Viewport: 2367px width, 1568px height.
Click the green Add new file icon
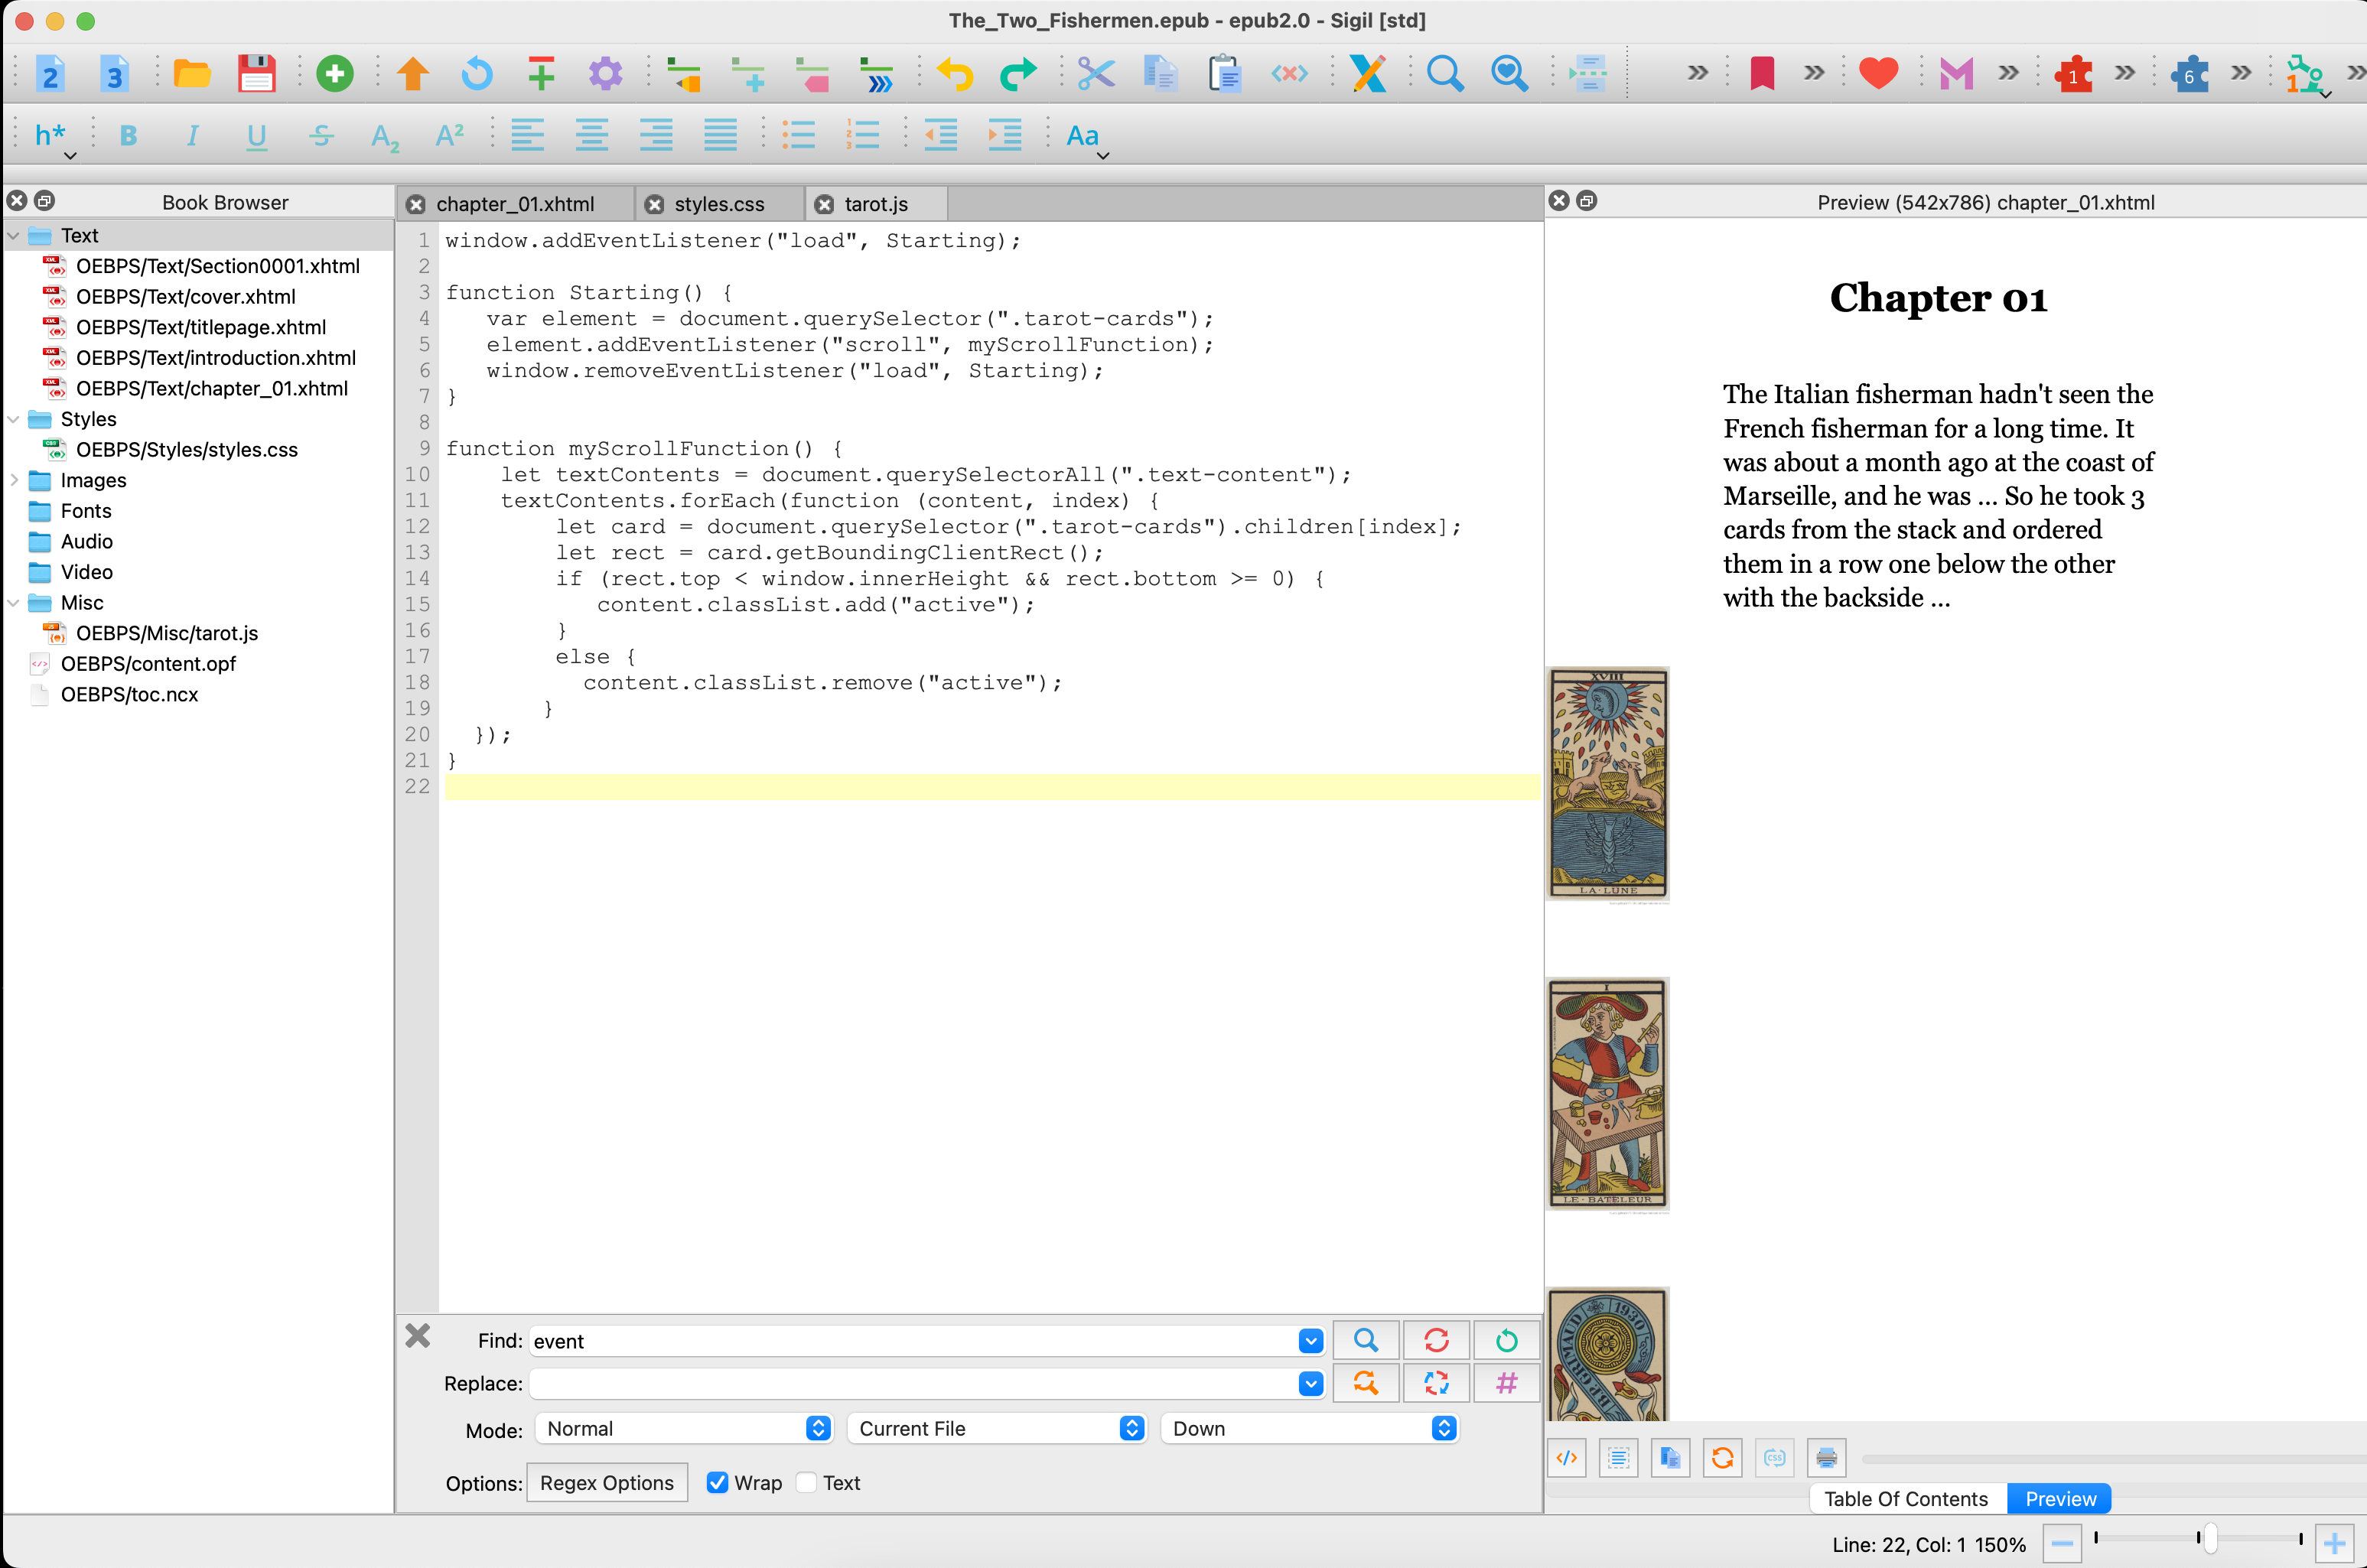click(x=334, y=74)
